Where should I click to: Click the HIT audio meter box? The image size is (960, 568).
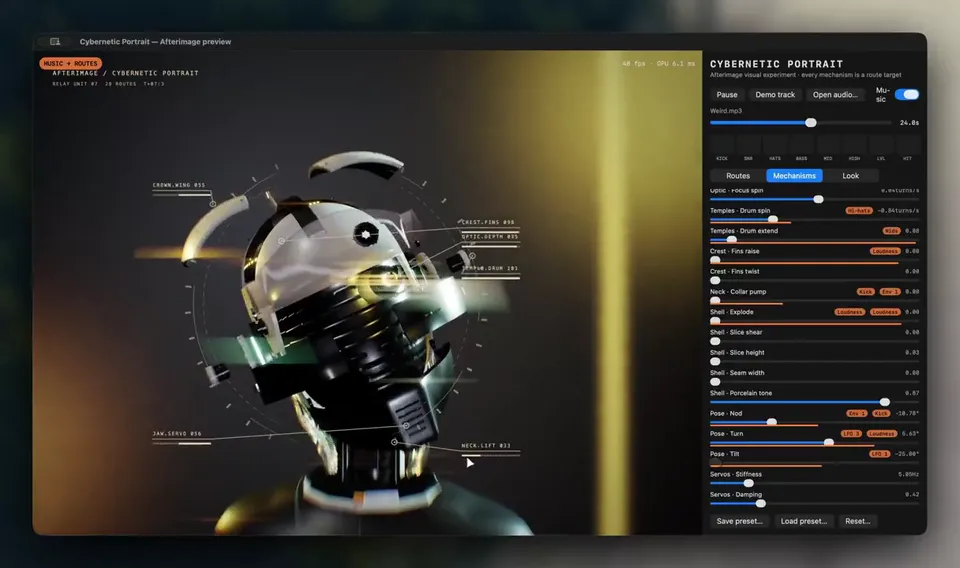coord(907,145)
